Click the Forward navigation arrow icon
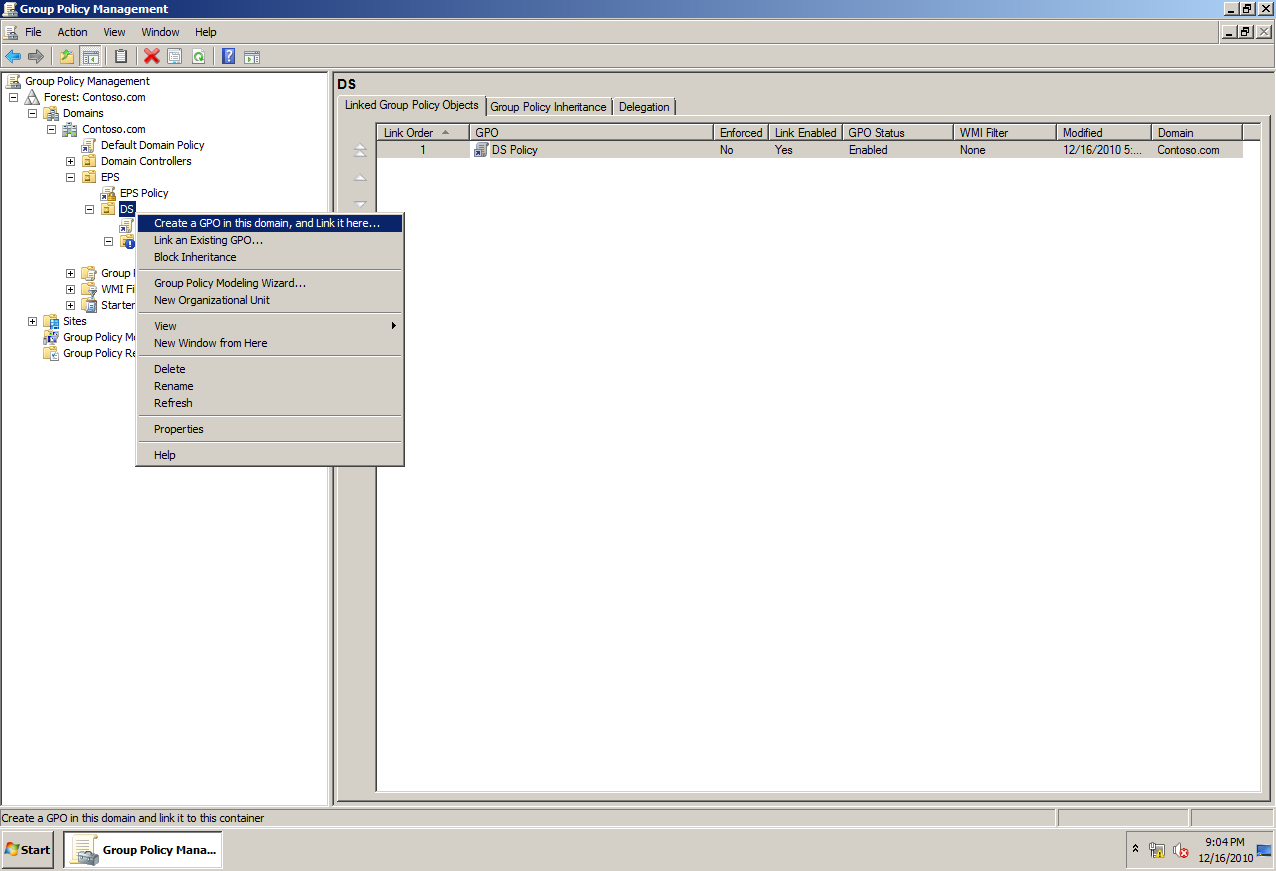The height and width of the screenshot is (871, 1276). click(39, 56)
